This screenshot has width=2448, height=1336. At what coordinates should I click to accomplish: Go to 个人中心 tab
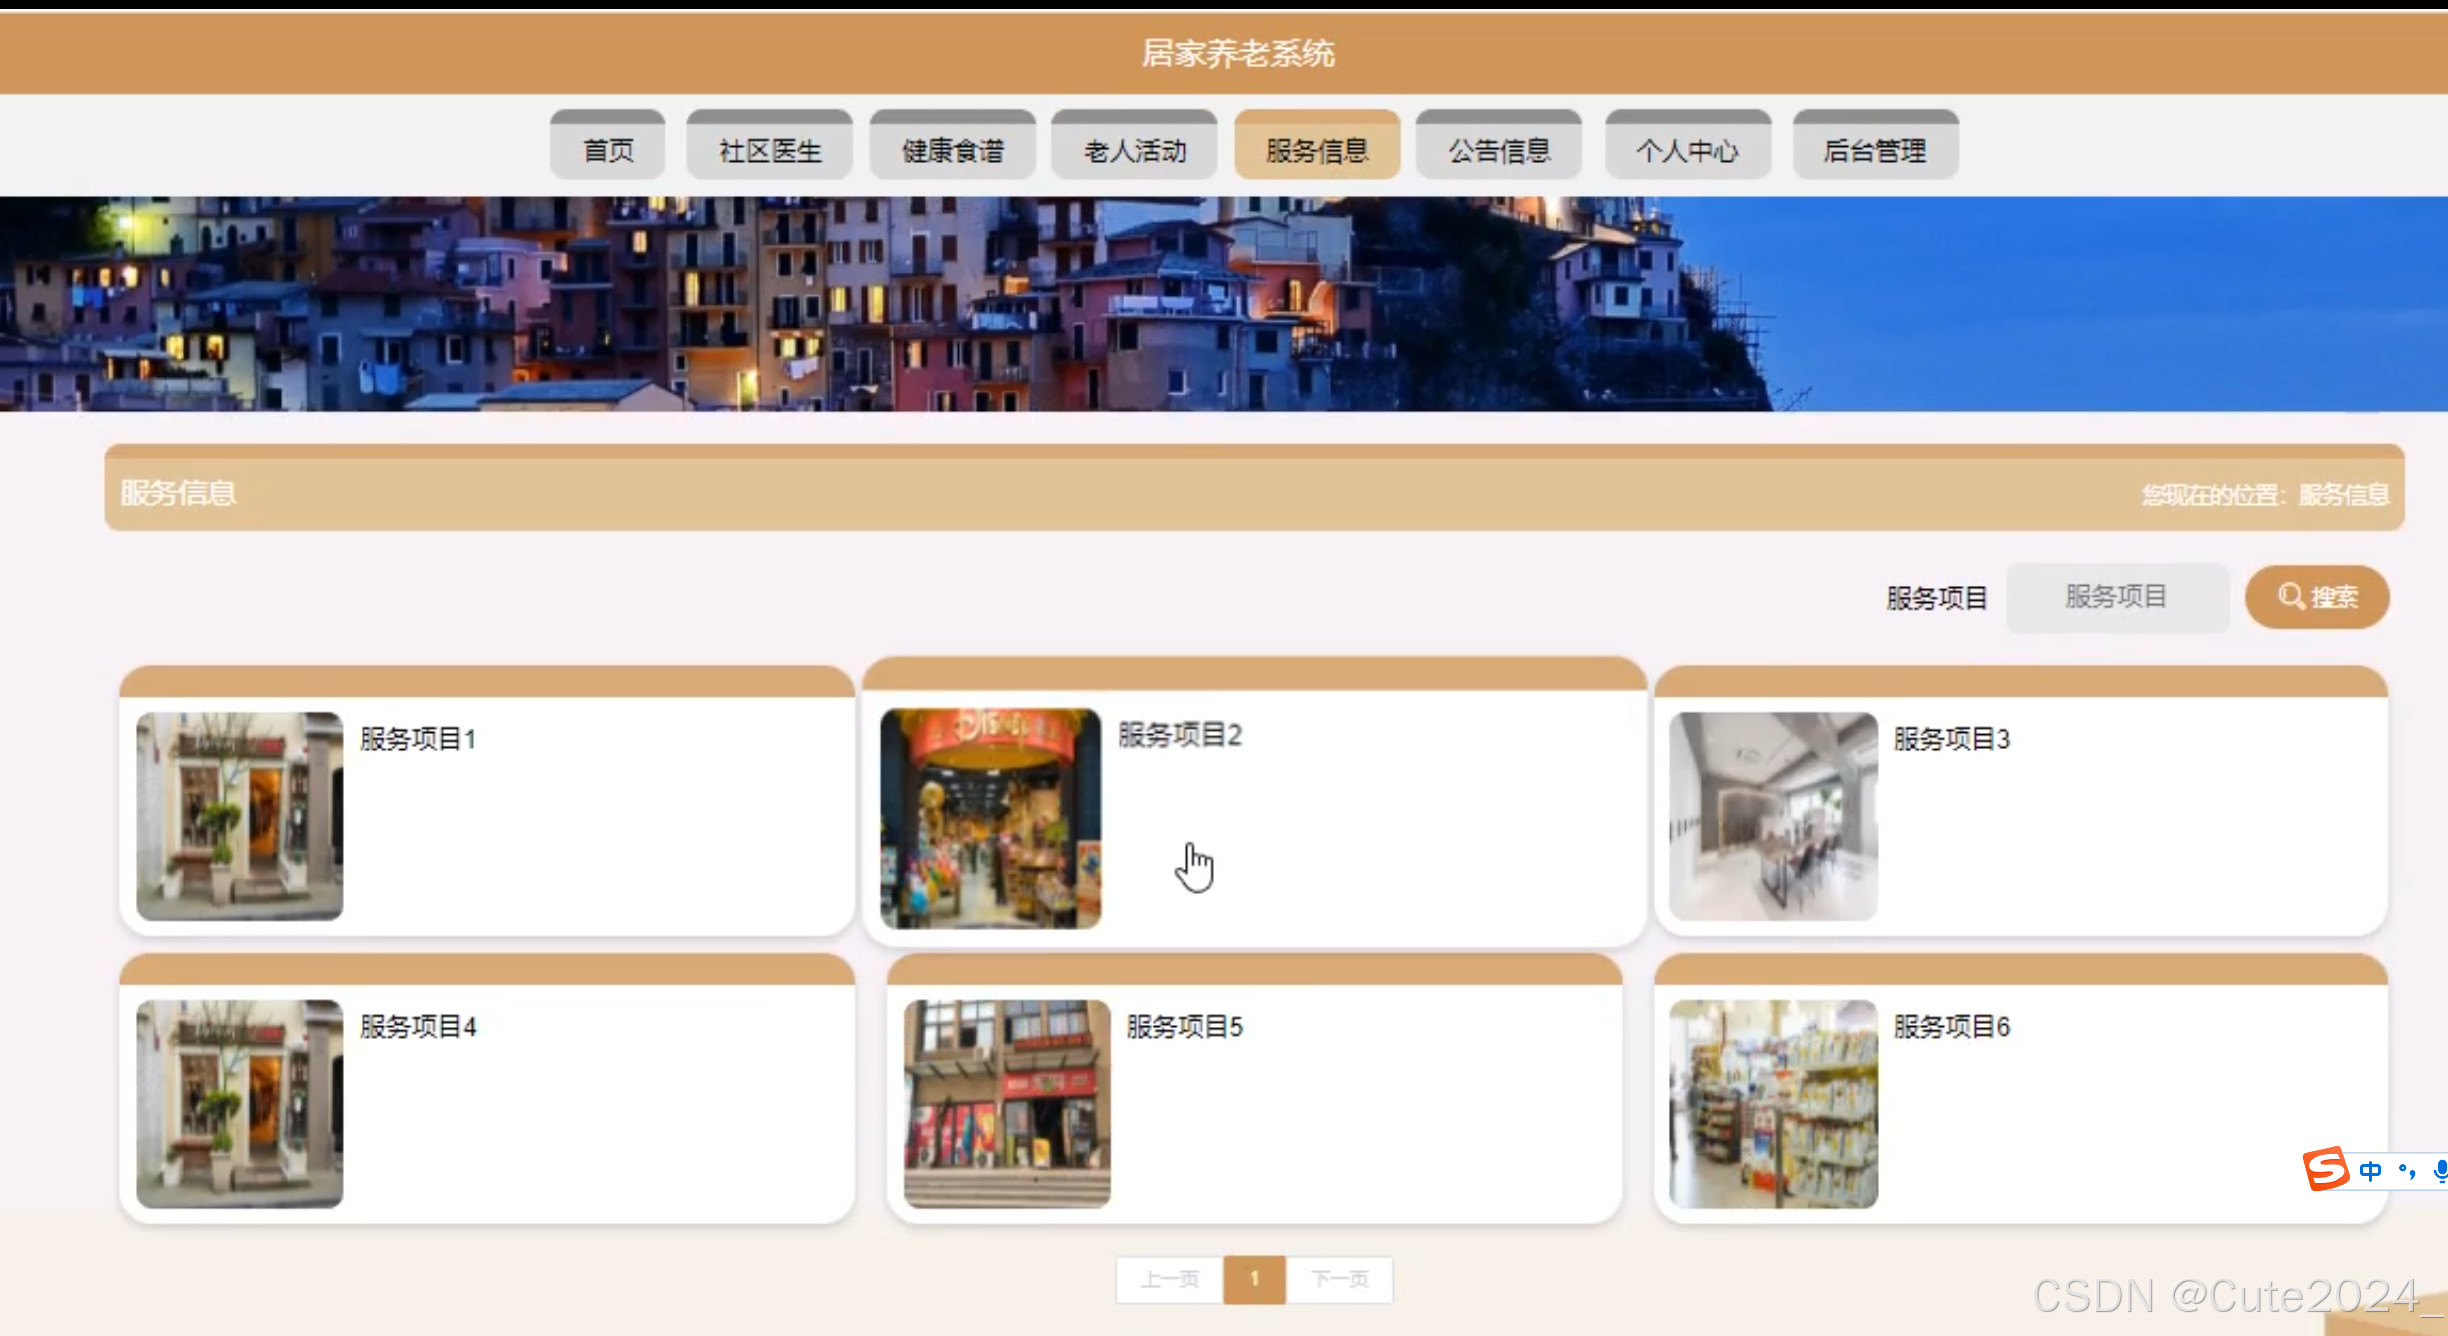[x=1687, y=150]
